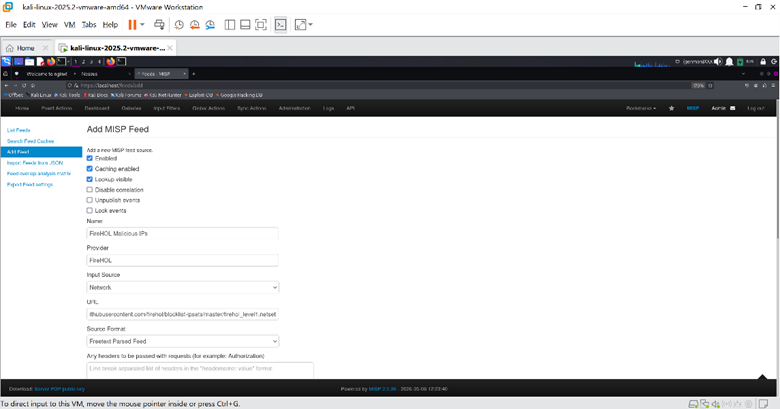Open Sync Actions menu in MISP
The width and height of the screenshot is (780, 409).
point(252,108)
